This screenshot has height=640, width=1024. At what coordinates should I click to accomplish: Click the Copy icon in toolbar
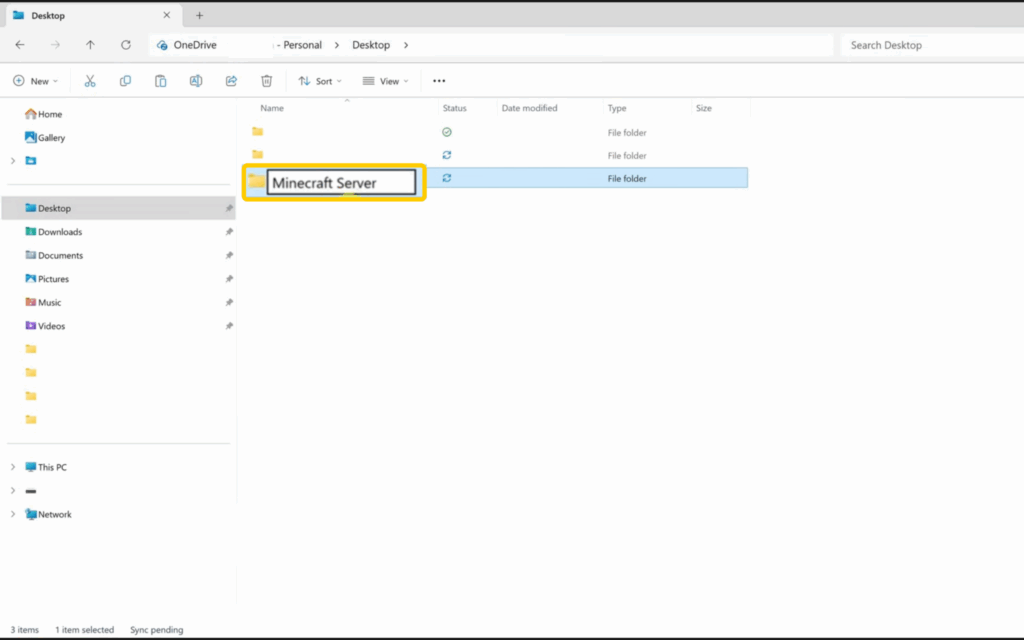pyautogui.click(x=125, y=81)
